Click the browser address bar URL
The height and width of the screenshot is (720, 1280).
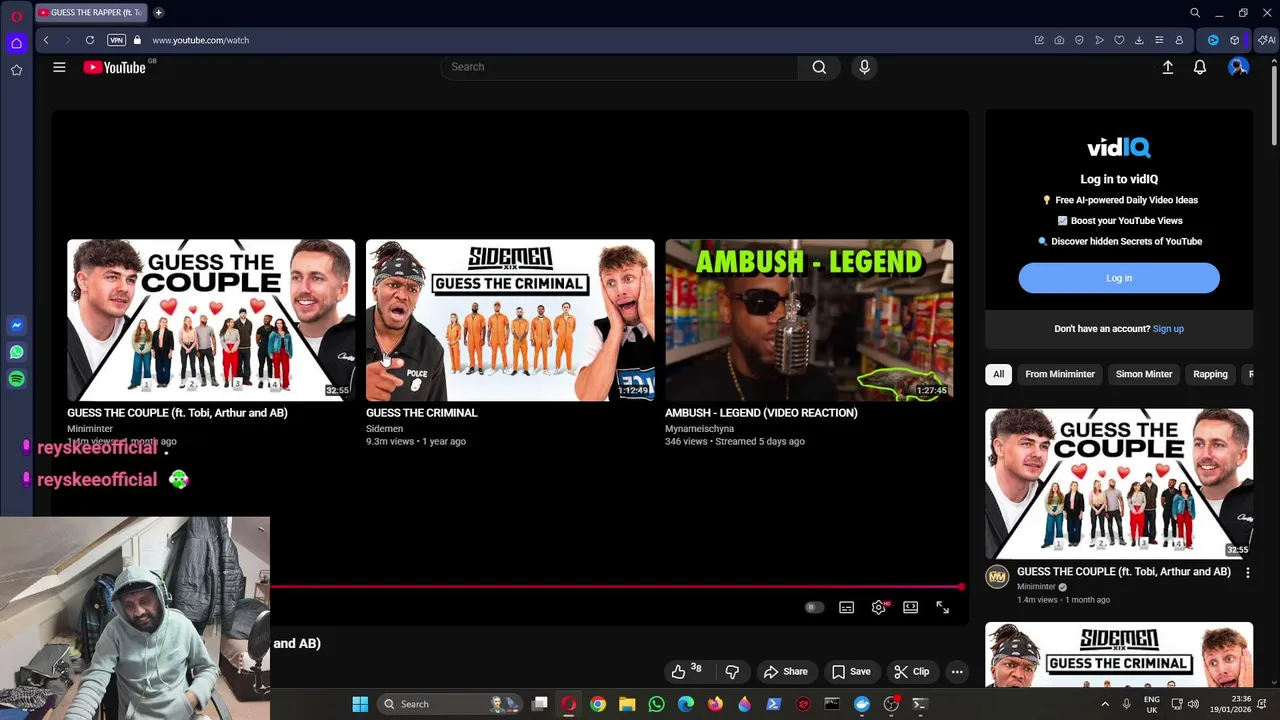tap(200, 40)
